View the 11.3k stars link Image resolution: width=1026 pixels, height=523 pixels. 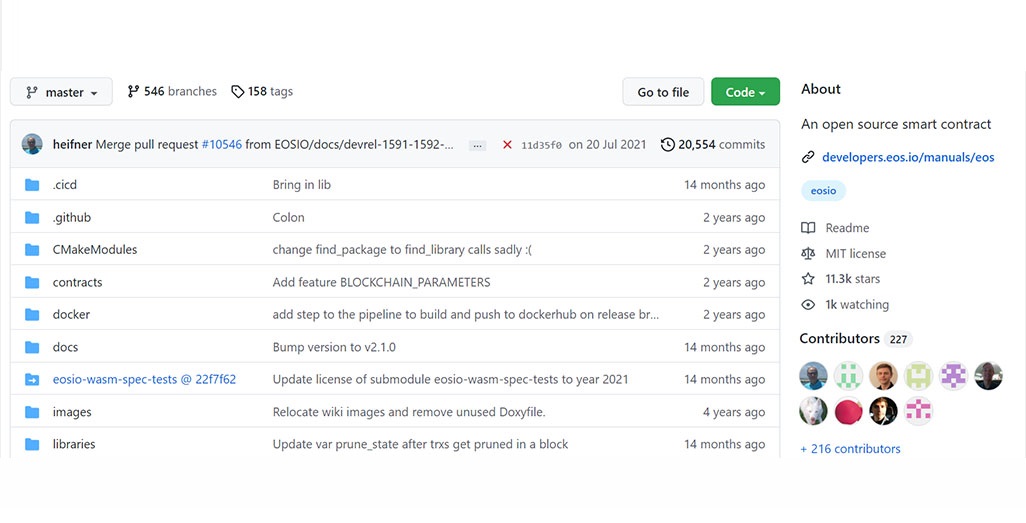(x=853, y=279)
